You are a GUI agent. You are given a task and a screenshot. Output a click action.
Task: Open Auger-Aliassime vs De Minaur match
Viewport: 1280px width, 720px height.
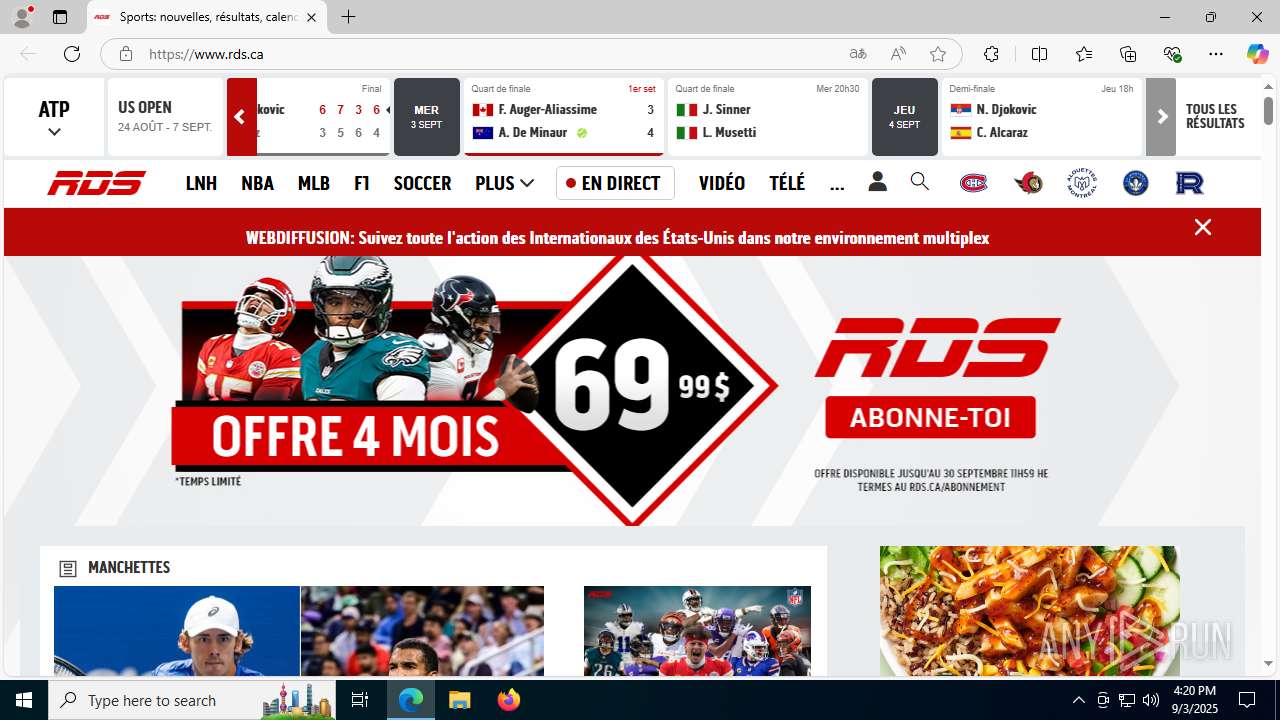click(564, 117)
